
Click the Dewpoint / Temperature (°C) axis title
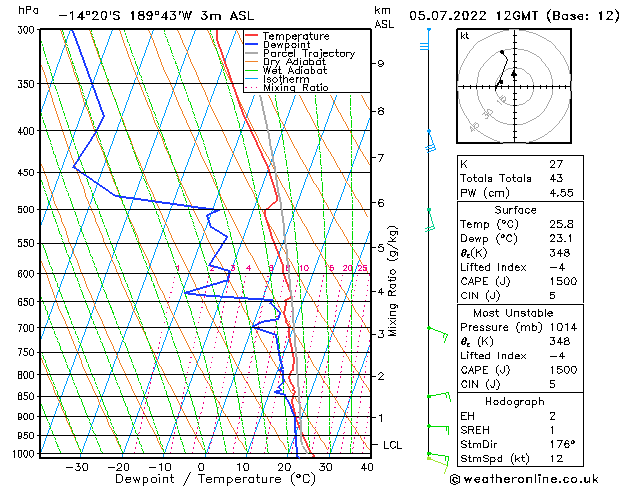[215, 479]
